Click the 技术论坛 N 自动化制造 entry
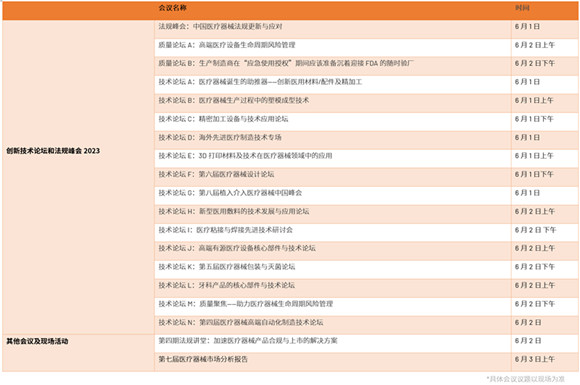The width and height of the screenshot is (580, 385). pyautogui.click(x=241, y=322)
